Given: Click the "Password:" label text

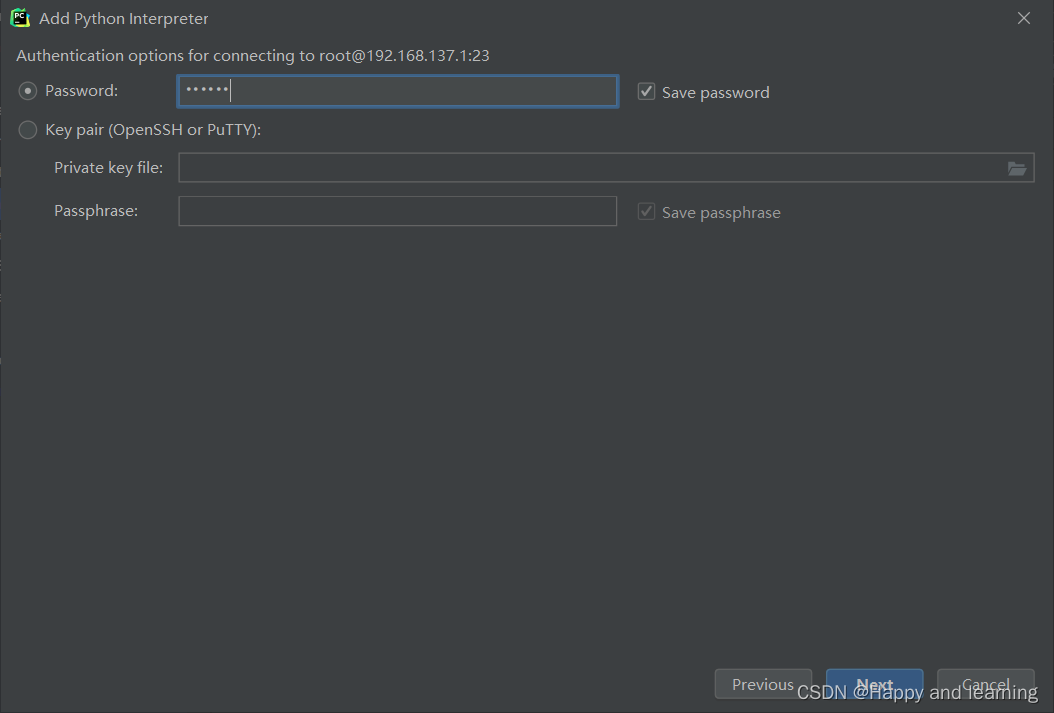Looking at the screenshot, I should [x=81, y=91].
